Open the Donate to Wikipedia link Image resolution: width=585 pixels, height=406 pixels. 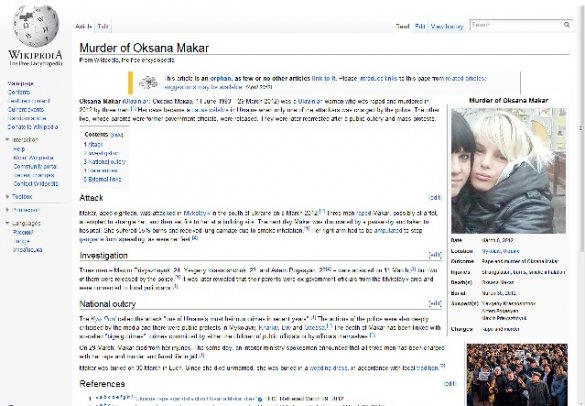point(33,127)
